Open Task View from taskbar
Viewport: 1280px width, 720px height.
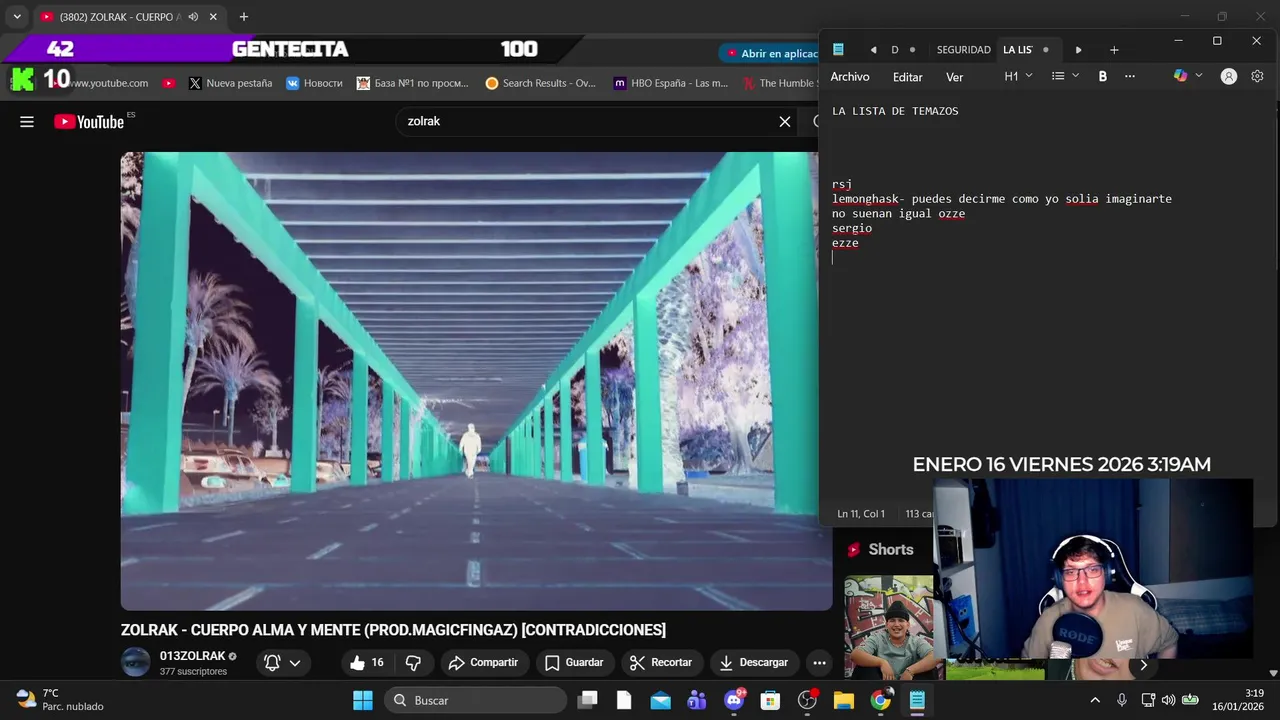pyautogui.click(x=588, y=700)
